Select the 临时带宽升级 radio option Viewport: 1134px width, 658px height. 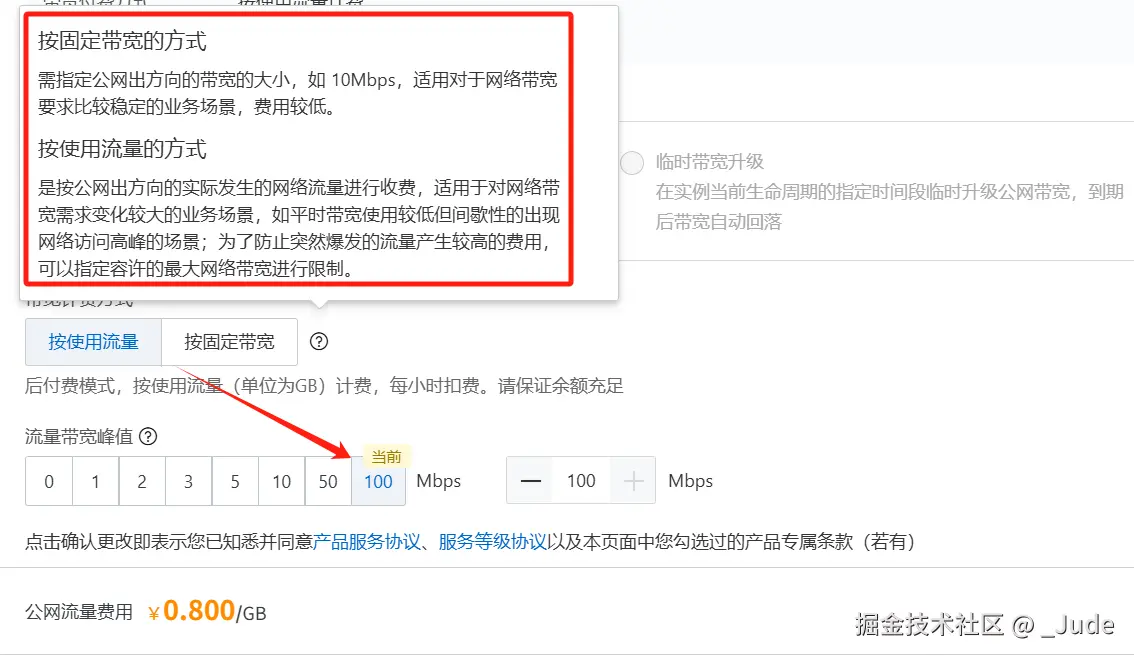pyautogui.click(x=632, y=163)
